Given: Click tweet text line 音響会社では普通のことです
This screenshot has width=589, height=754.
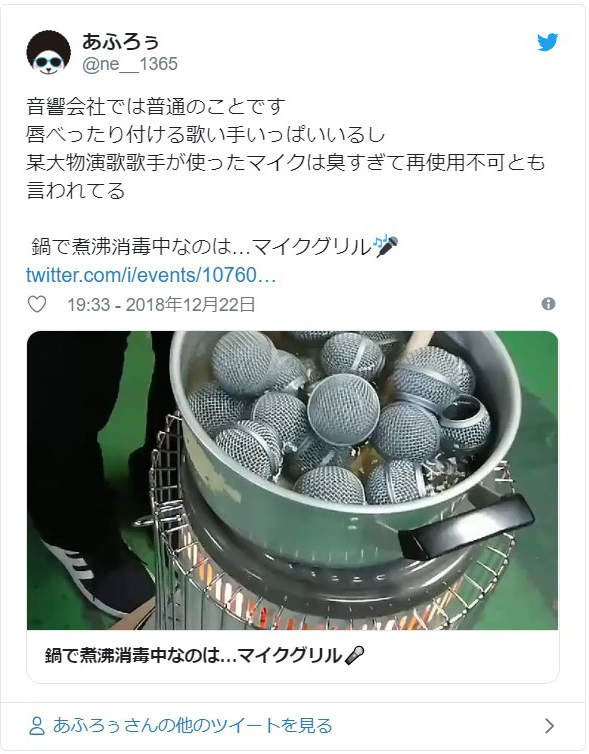Looking at the screenshot, I should pos(156,106).
